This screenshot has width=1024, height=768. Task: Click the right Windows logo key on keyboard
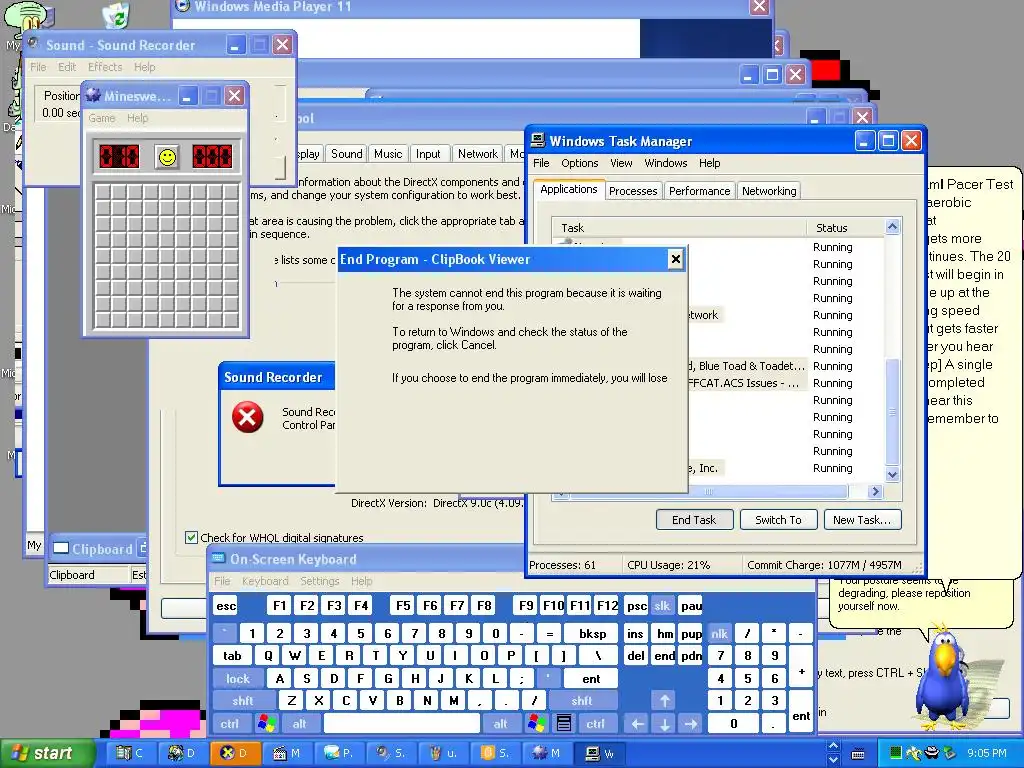pos(537,723)
